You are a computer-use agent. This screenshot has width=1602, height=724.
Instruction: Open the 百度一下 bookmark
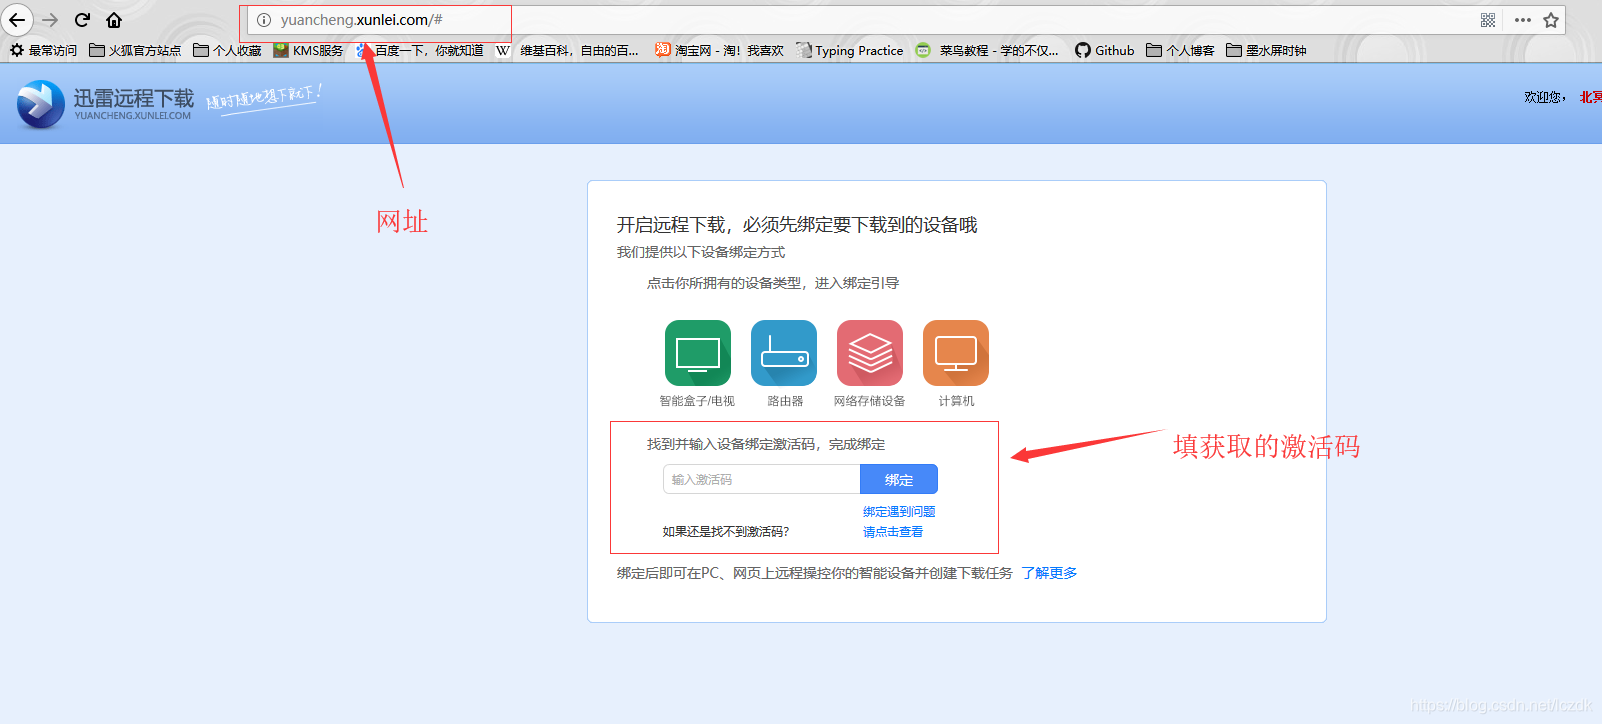pyautogui.click(x=419, y=50)
